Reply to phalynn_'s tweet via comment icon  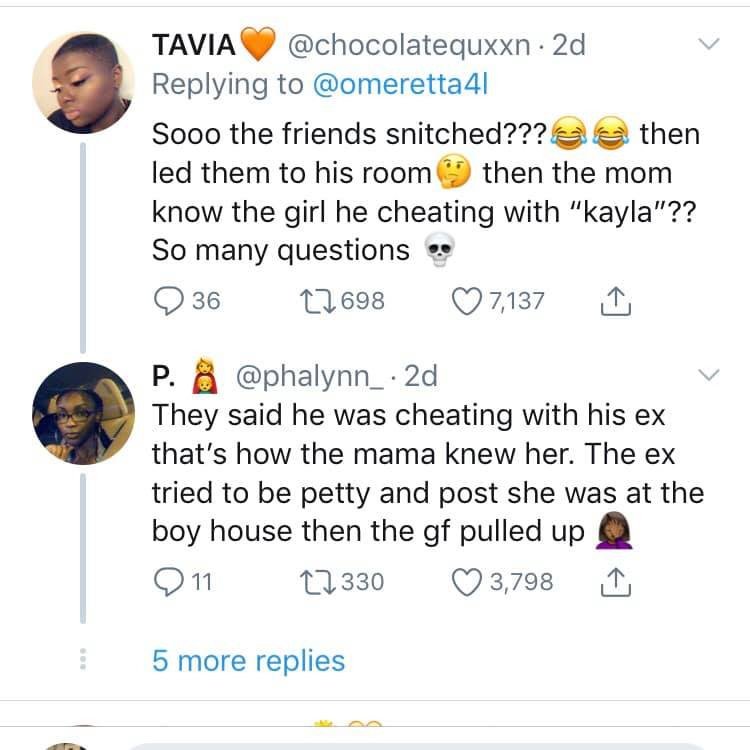(168, 582)
